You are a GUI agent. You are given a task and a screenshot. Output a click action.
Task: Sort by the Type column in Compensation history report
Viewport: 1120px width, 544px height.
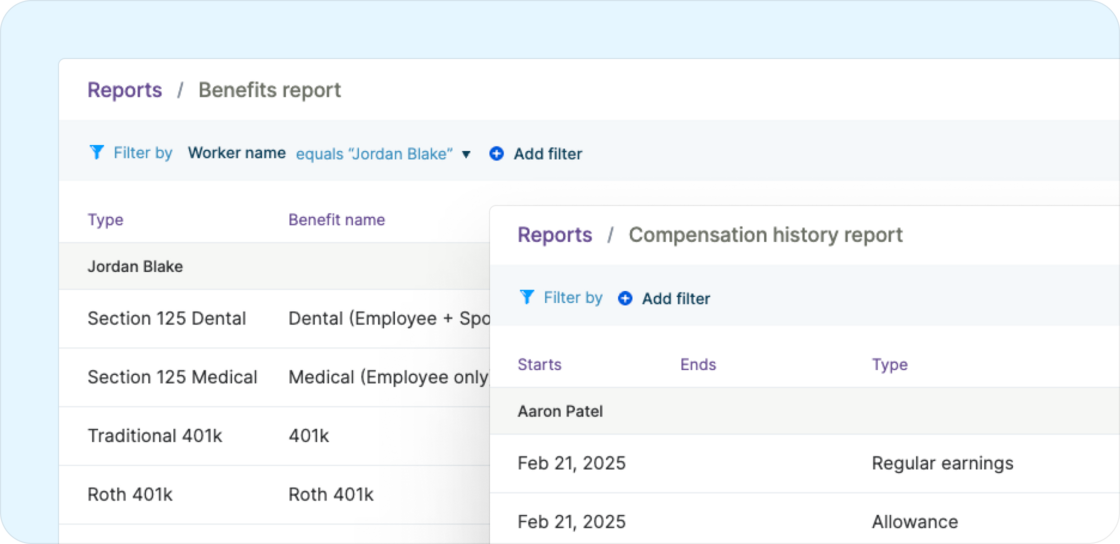click(x=890, y=365)
